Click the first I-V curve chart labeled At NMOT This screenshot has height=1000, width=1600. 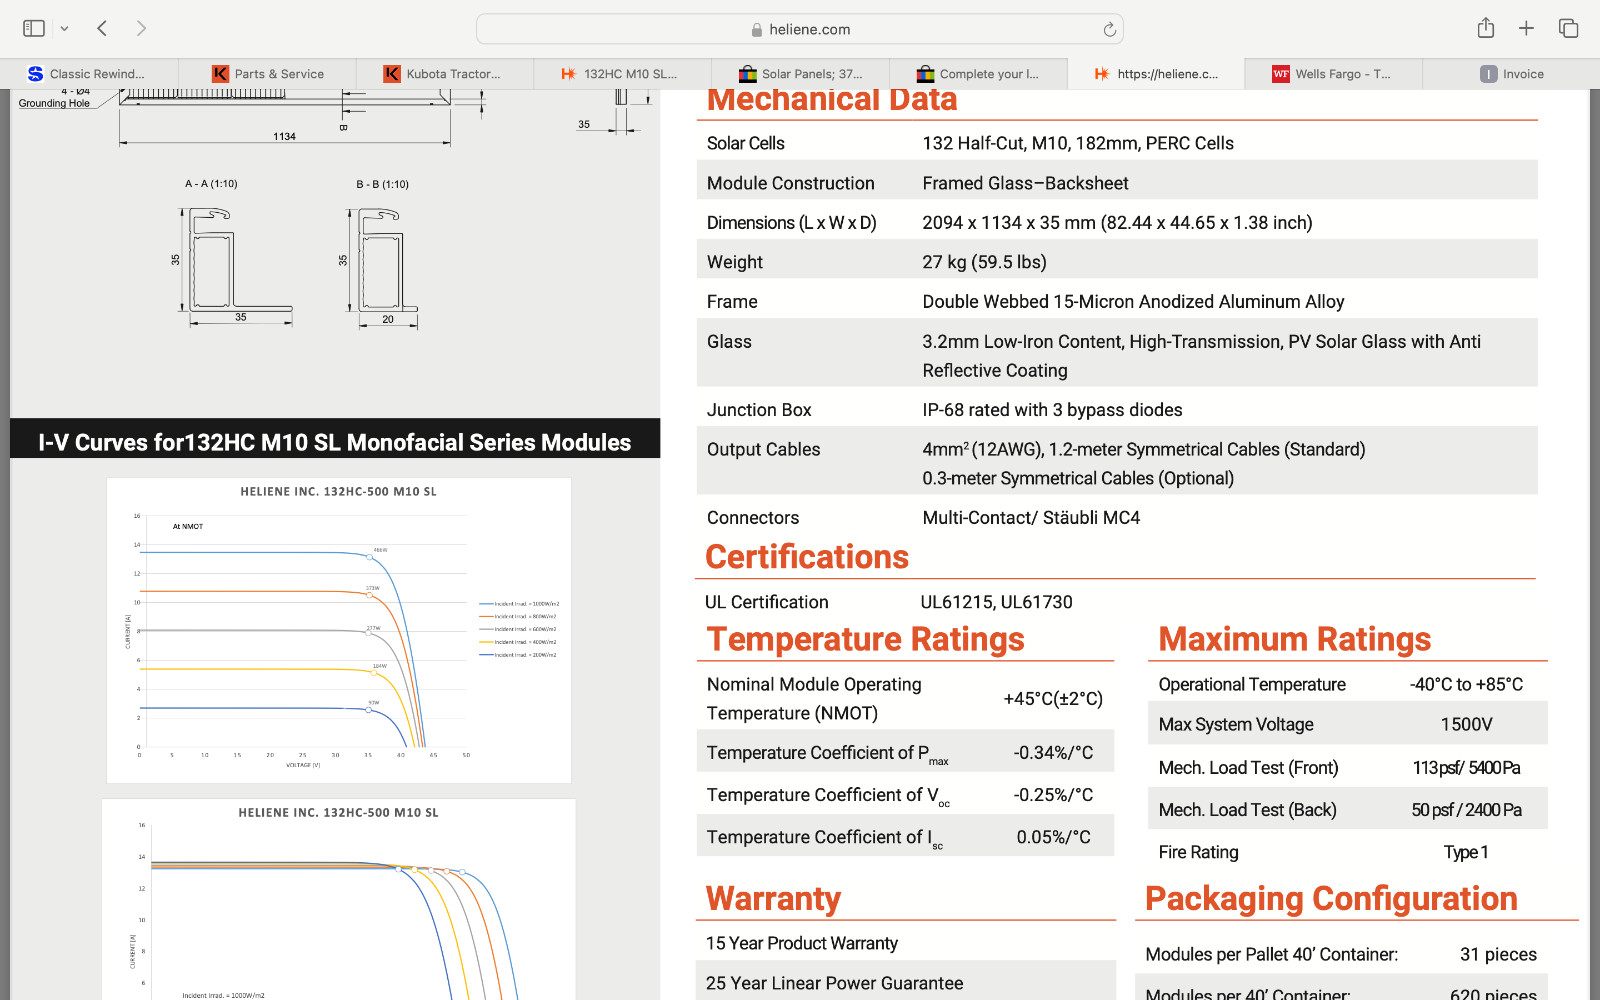pos(339,630)
